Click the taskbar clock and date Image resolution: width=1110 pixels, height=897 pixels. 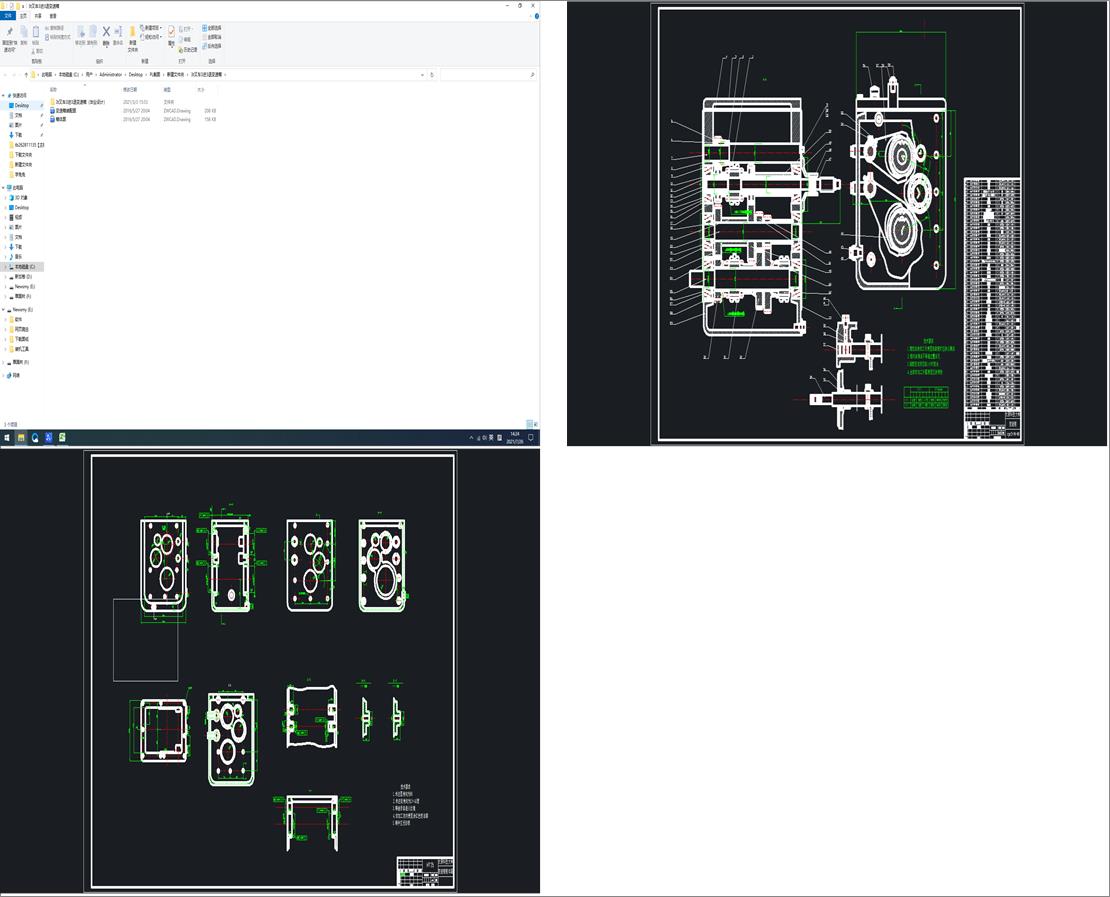point(515,438)
